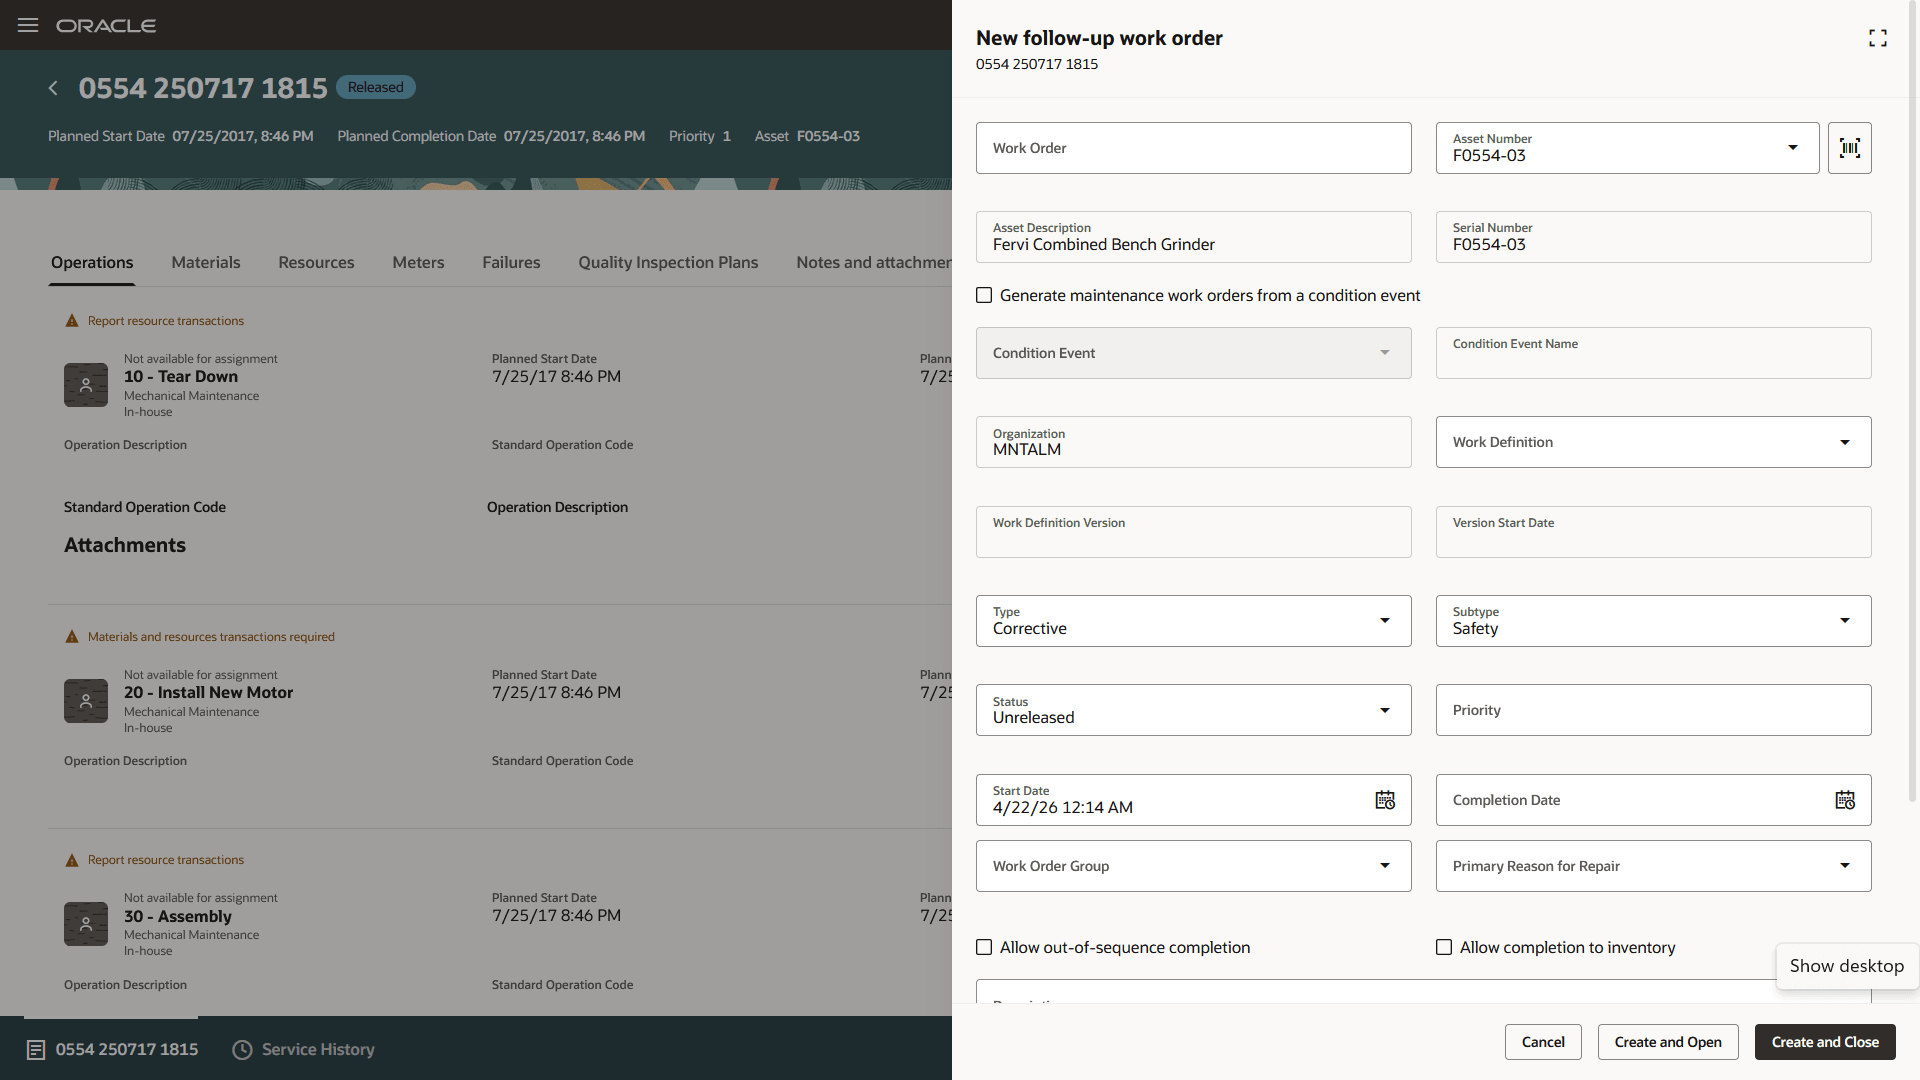Click the Service History clock icon
Screen dimensions: 1920x1080
242,1050
